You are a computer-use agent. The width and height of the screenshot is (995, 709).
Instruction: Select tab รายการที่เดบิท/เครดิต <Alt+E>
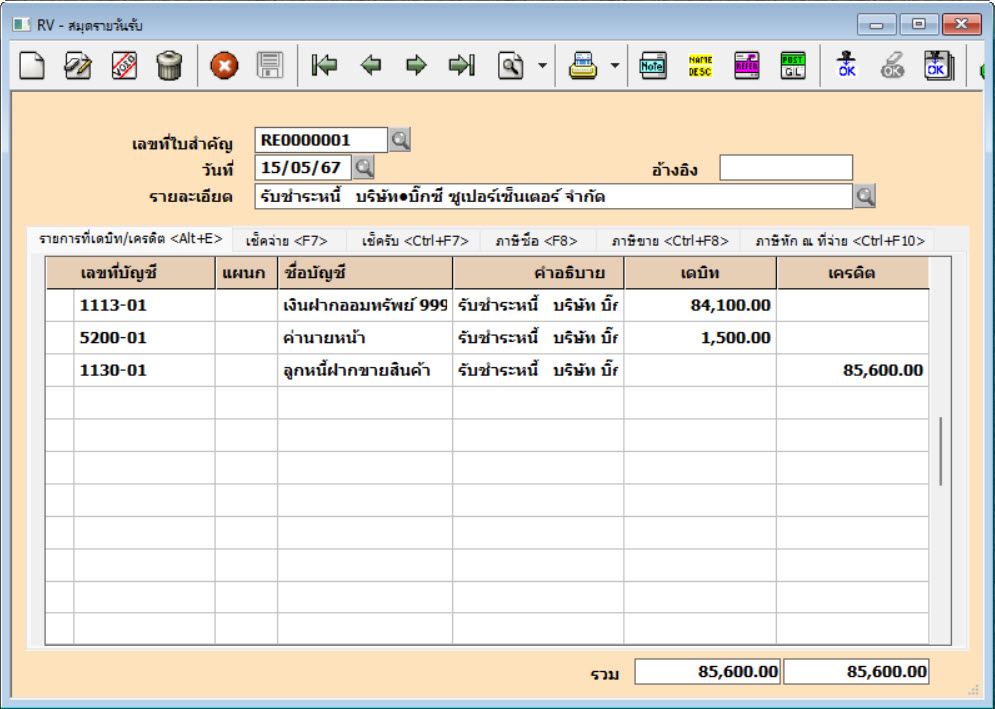(x=130, y=239)
